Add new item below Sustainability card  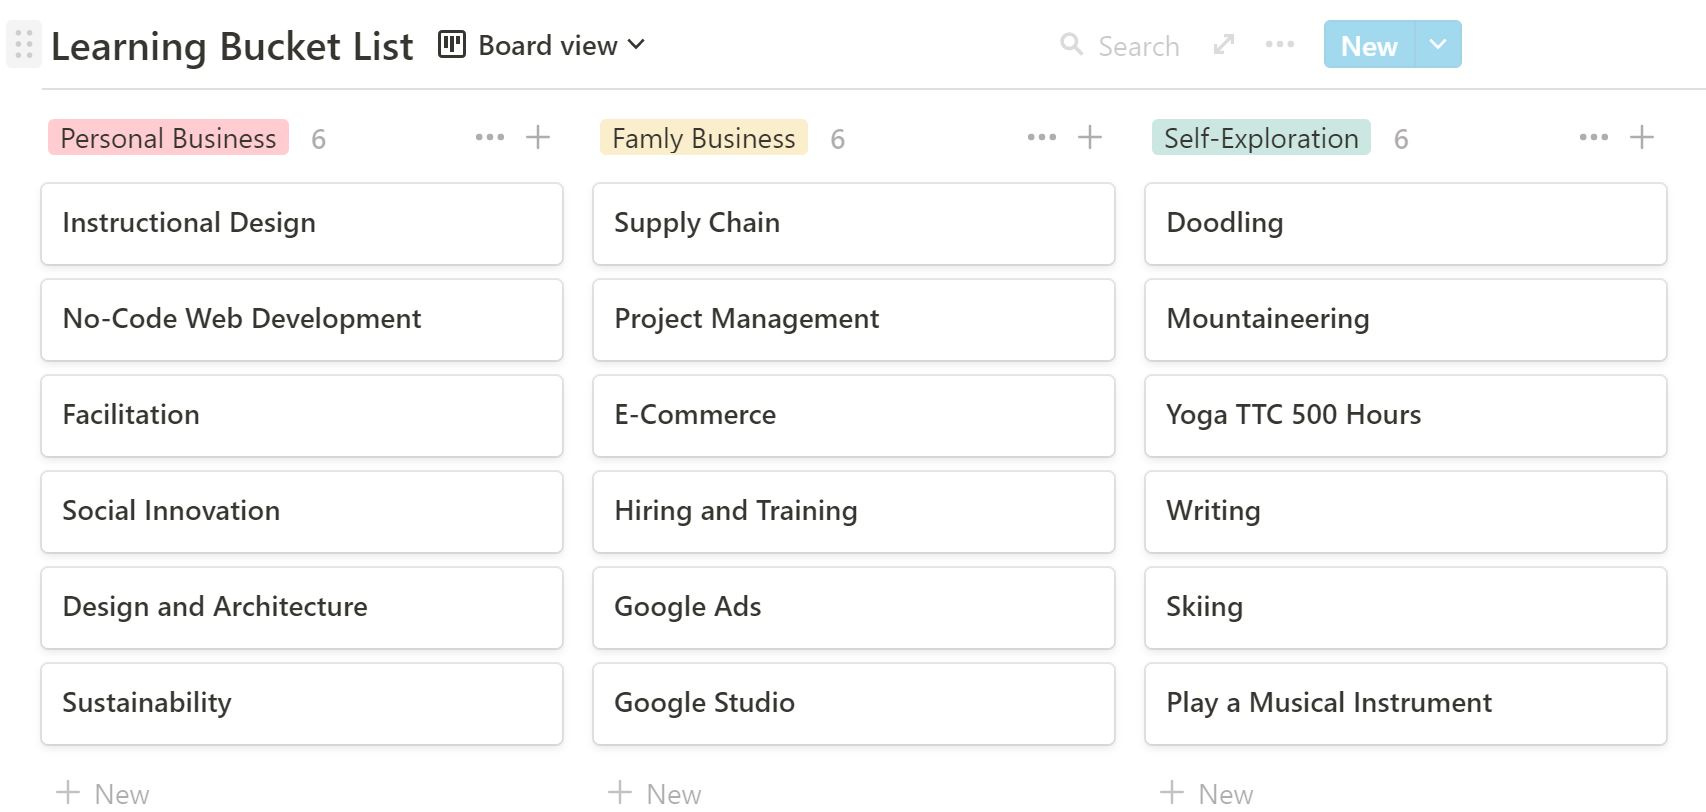tap(104, 793)
